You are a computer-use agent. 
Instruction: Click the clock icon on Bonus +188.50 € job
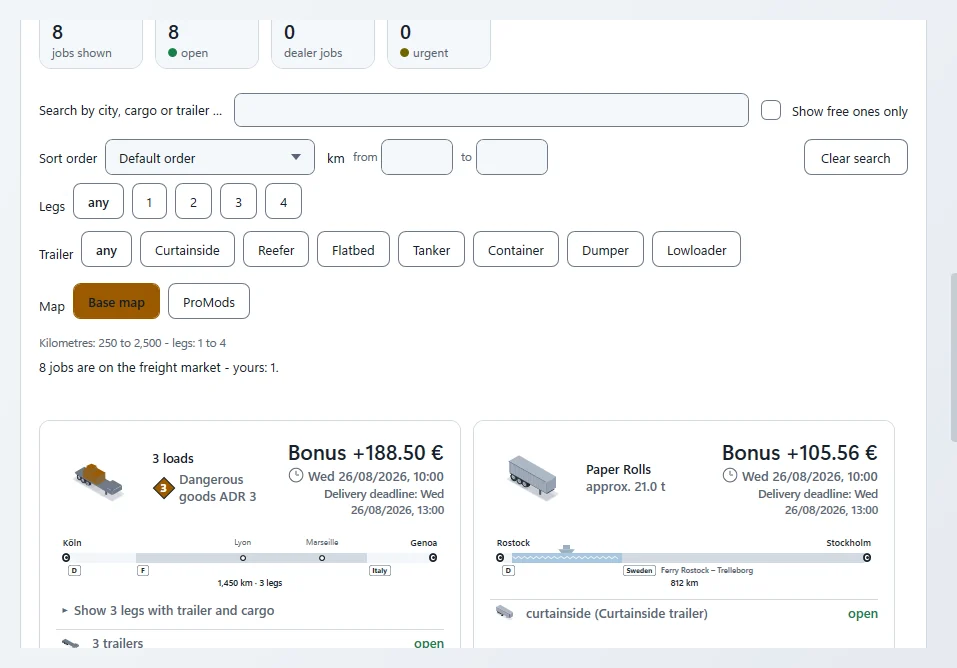[295, 475]
